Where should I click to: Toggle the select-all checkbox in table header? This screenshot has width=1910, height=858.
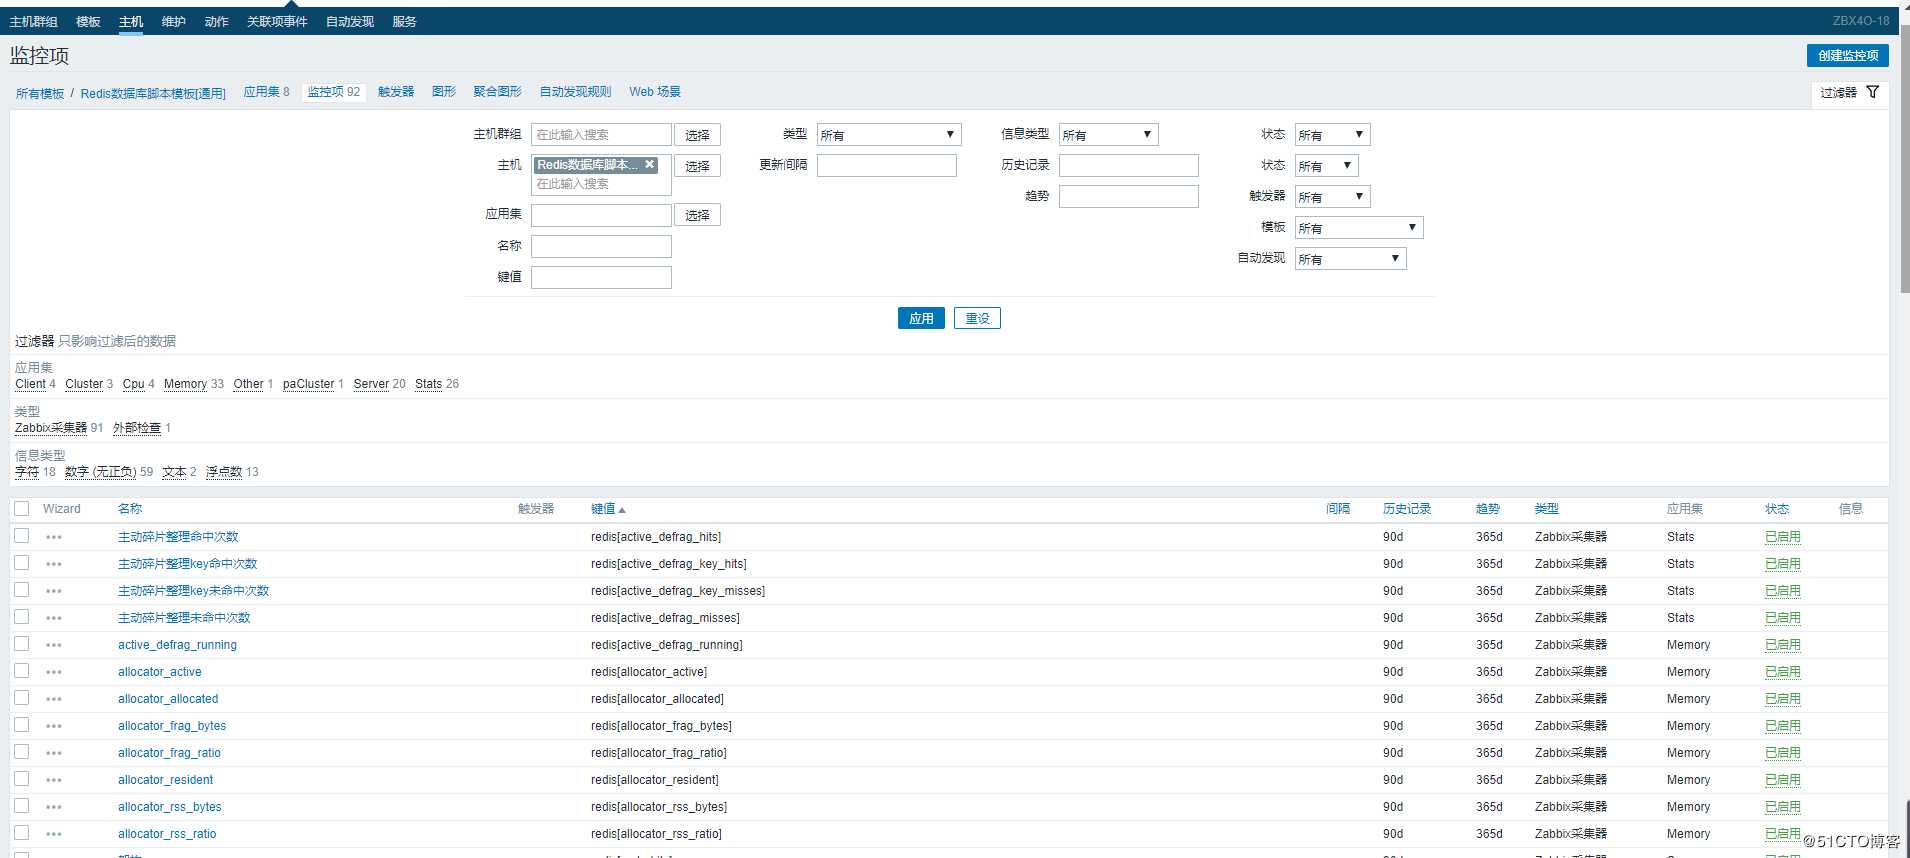(22, 508)
